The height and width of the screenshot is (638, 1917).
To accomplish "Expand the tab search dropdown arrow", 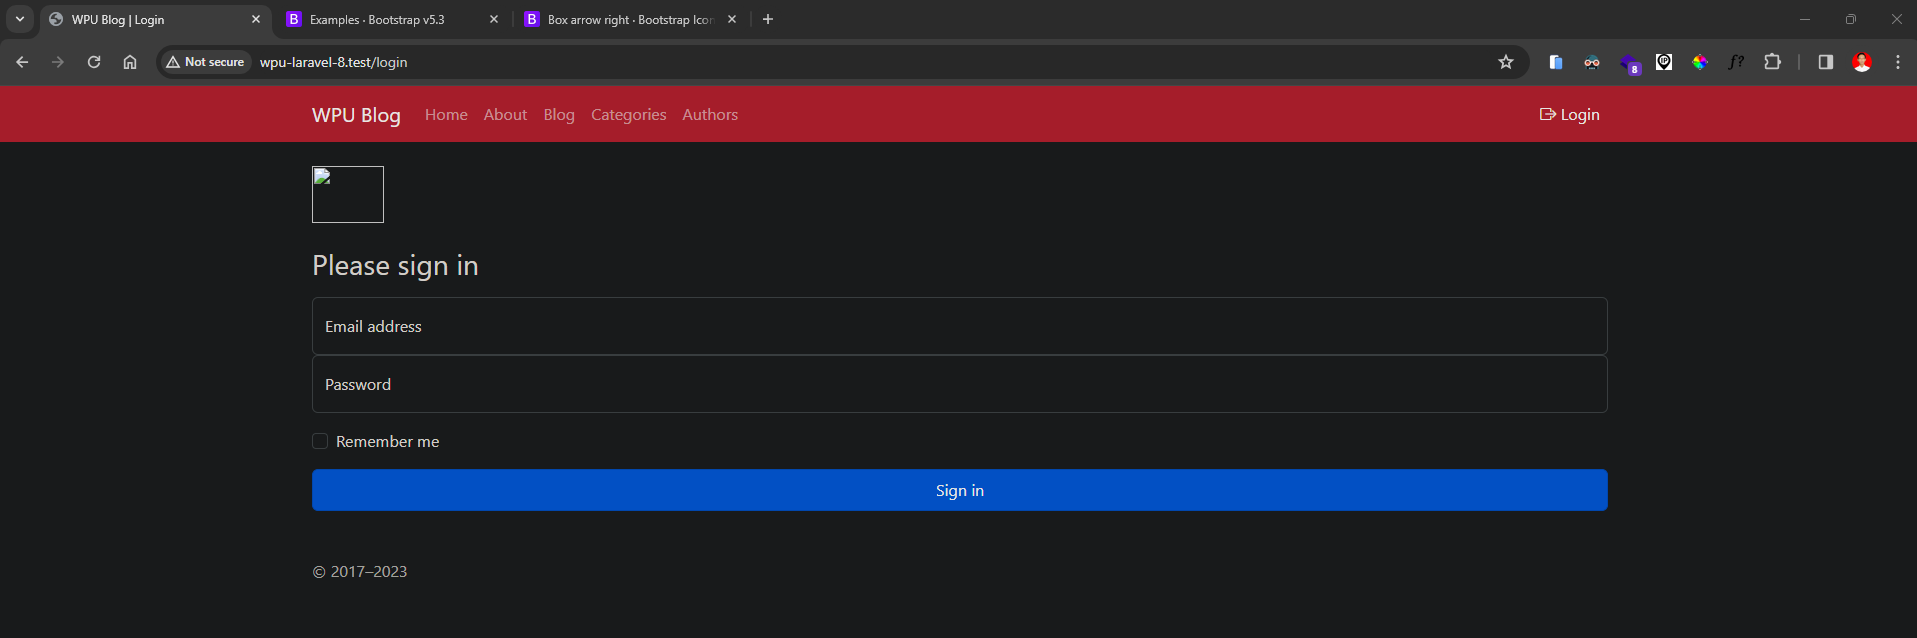I will 20,19.
